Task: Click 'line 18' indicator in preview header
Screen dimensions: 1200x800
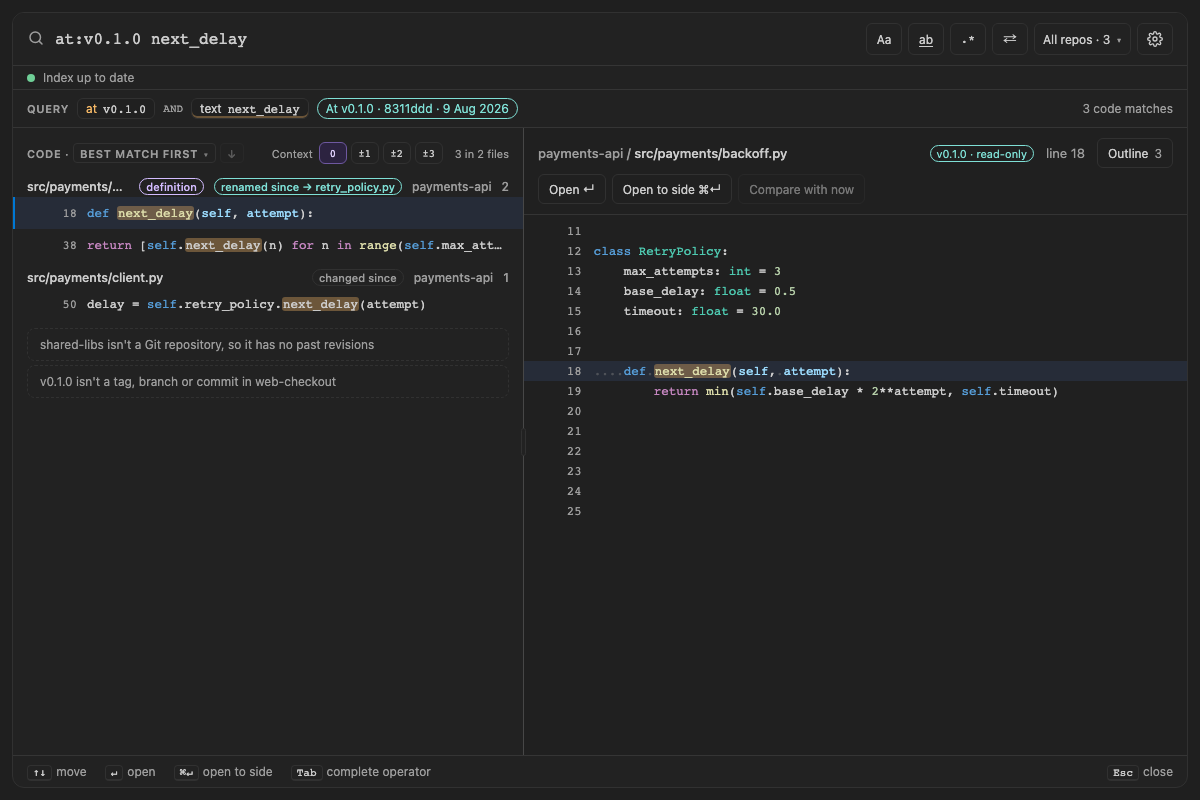Action: coord(1065,154)
